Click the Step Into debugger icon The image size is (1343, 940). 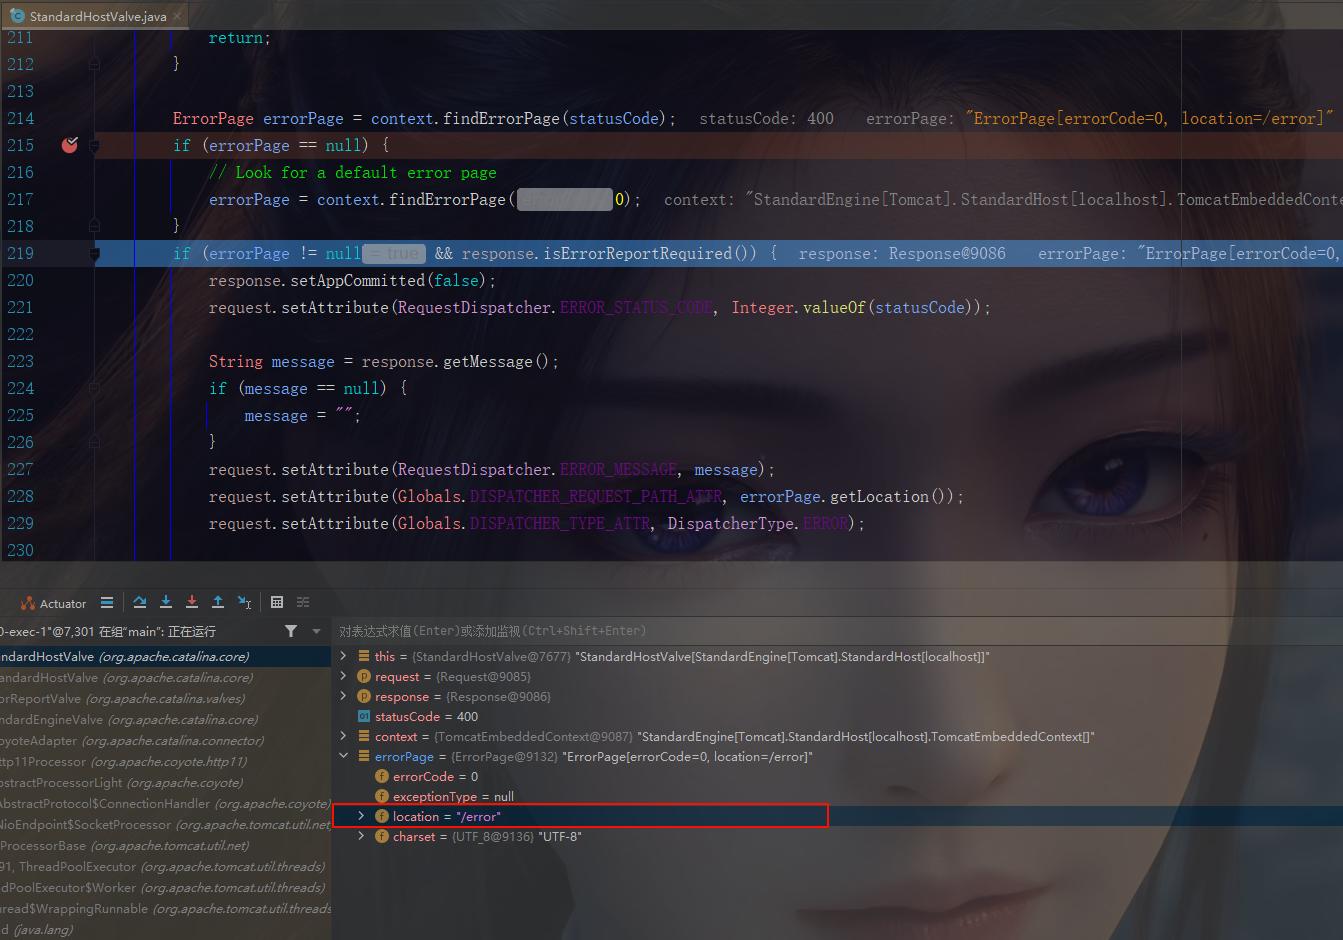click(x=166, y=602)
